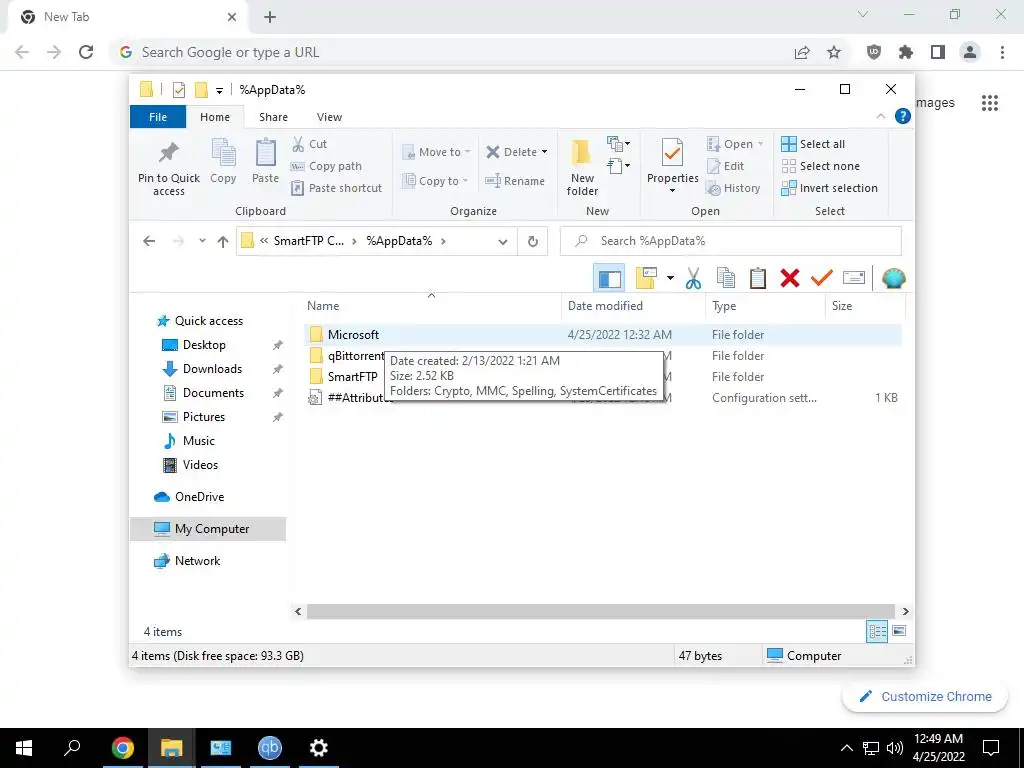1024x768 pixels.
Task: Toggle properties checkbox in title bar
Action: [x=179, y=90]
